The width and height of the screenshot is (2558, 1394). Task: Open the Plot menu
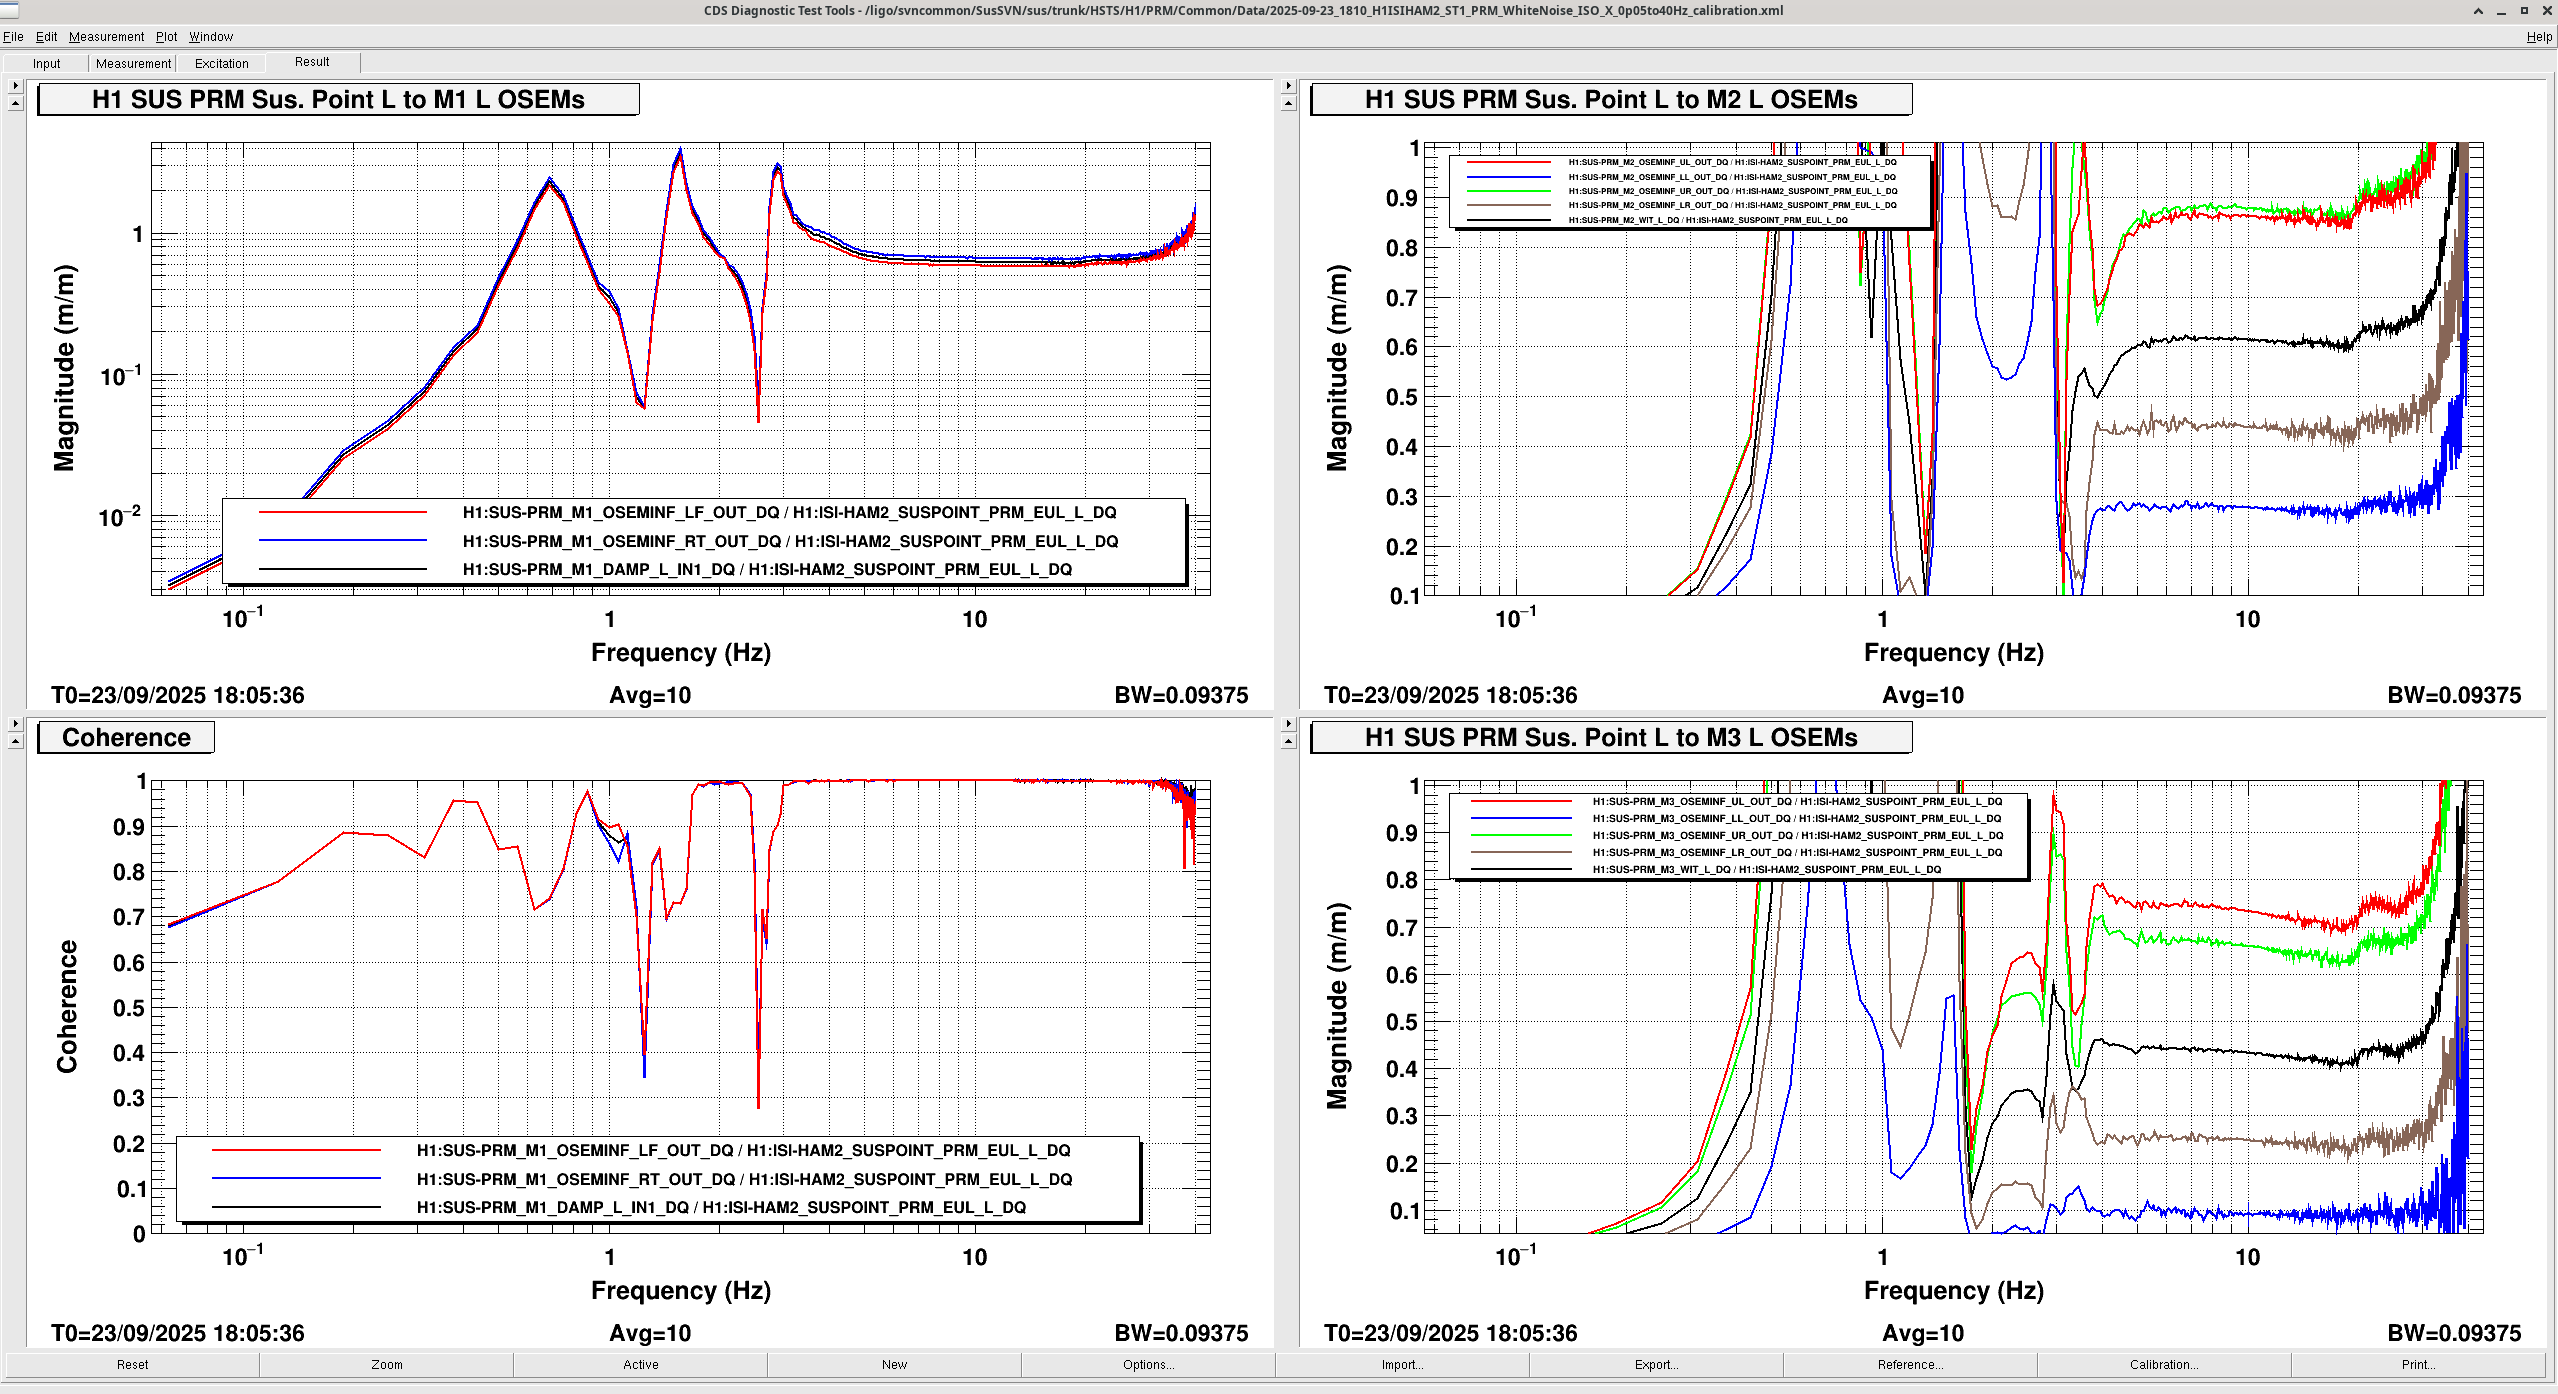point(166,37)
